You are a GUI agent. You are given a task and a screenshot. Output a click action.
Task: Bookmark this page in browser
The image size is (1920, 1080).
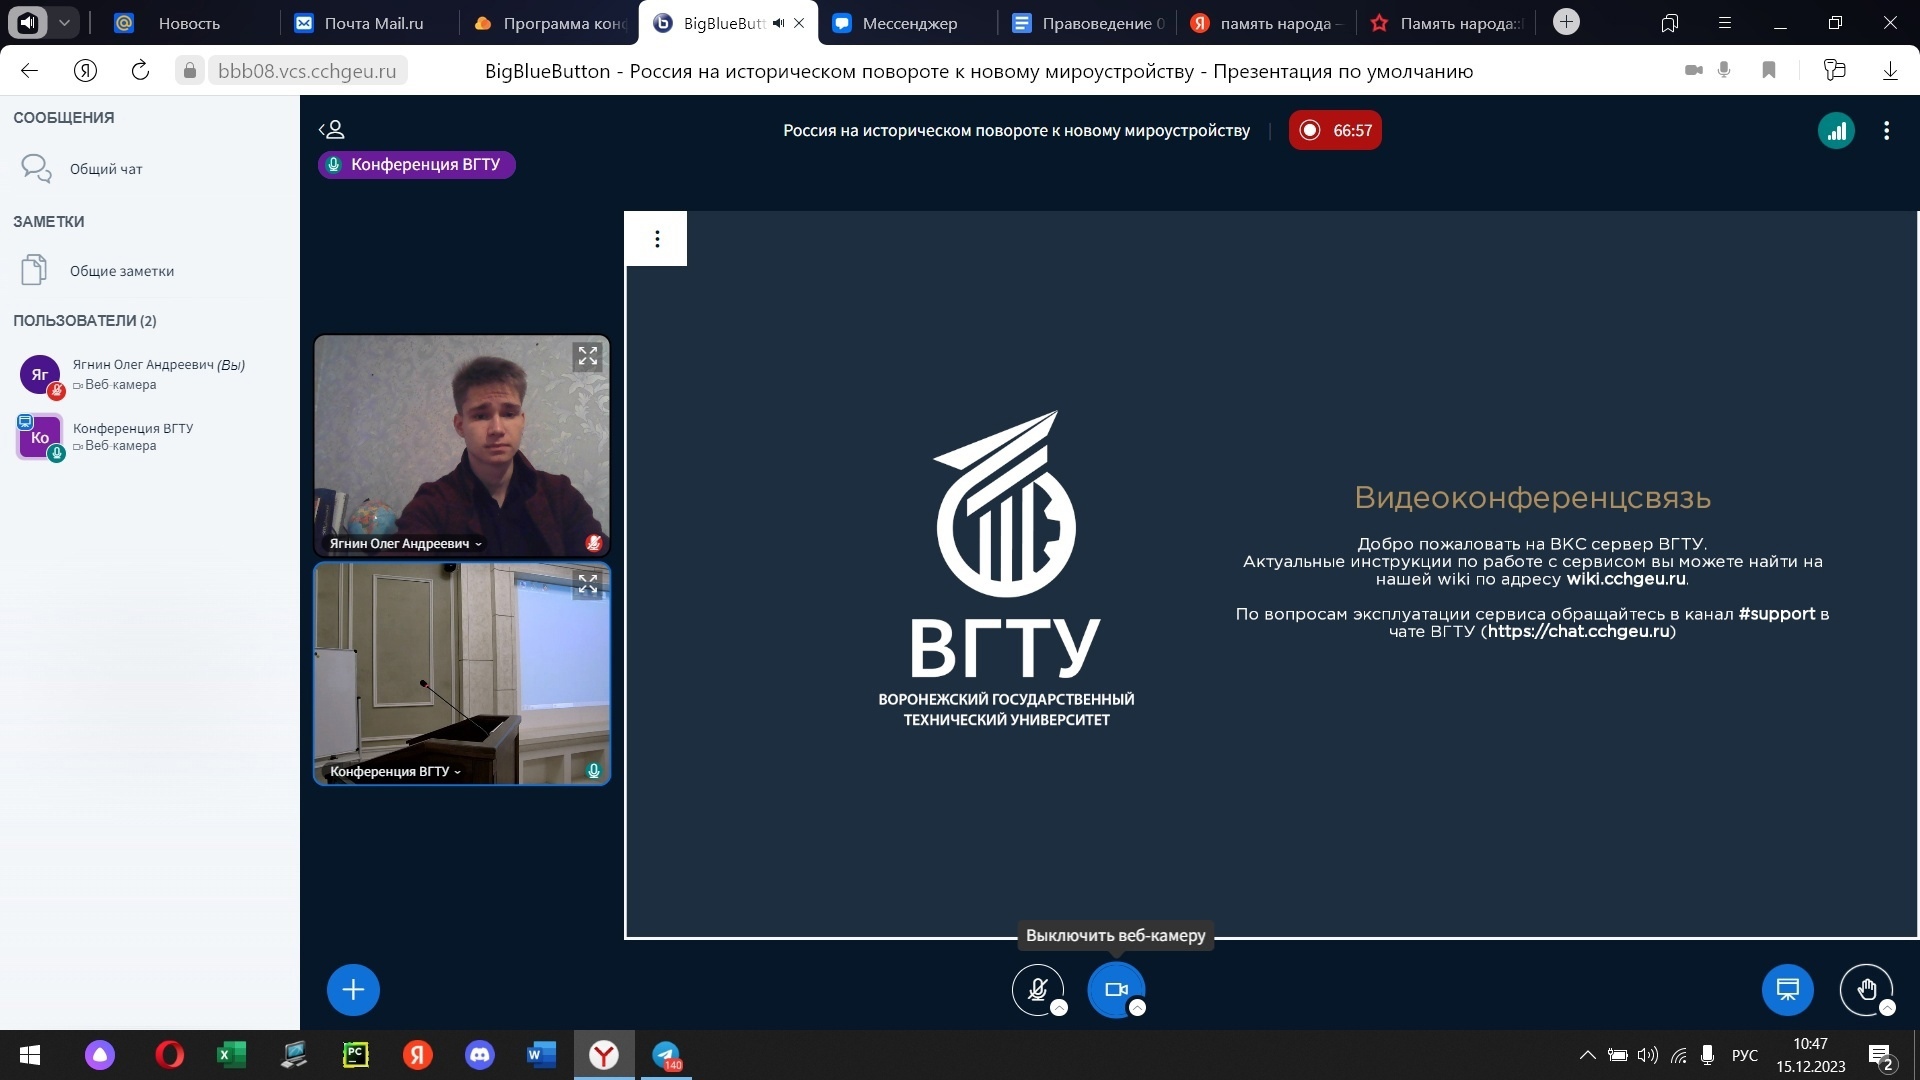tap(1769, 70)
